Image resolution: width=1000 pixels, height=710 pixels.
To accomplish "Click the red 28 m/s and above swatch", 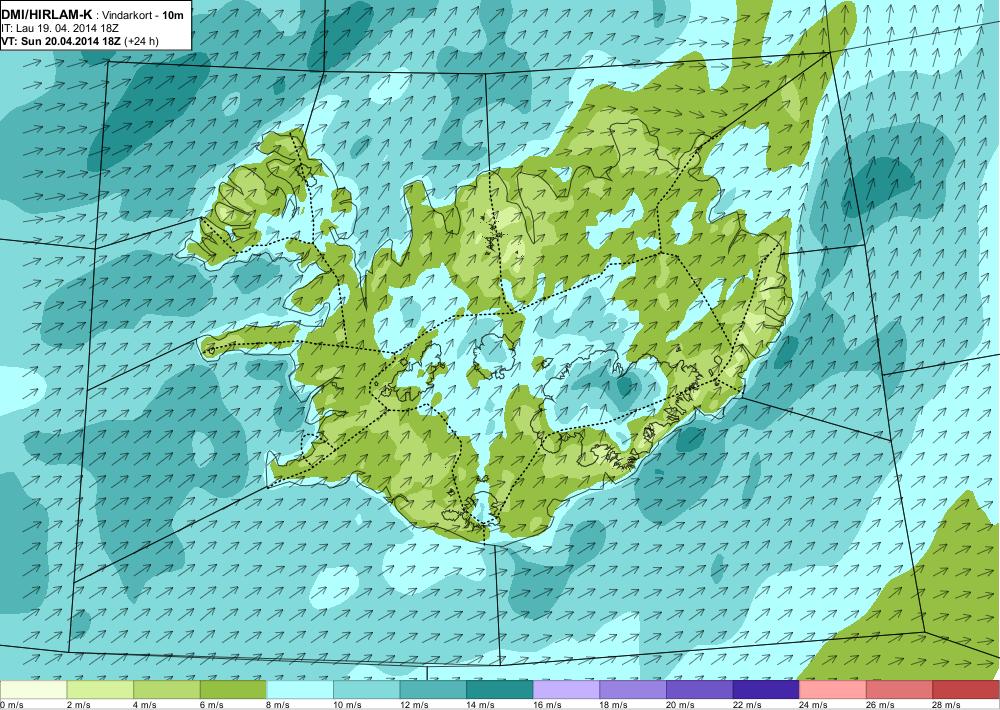I will click(x=966, y=690).
